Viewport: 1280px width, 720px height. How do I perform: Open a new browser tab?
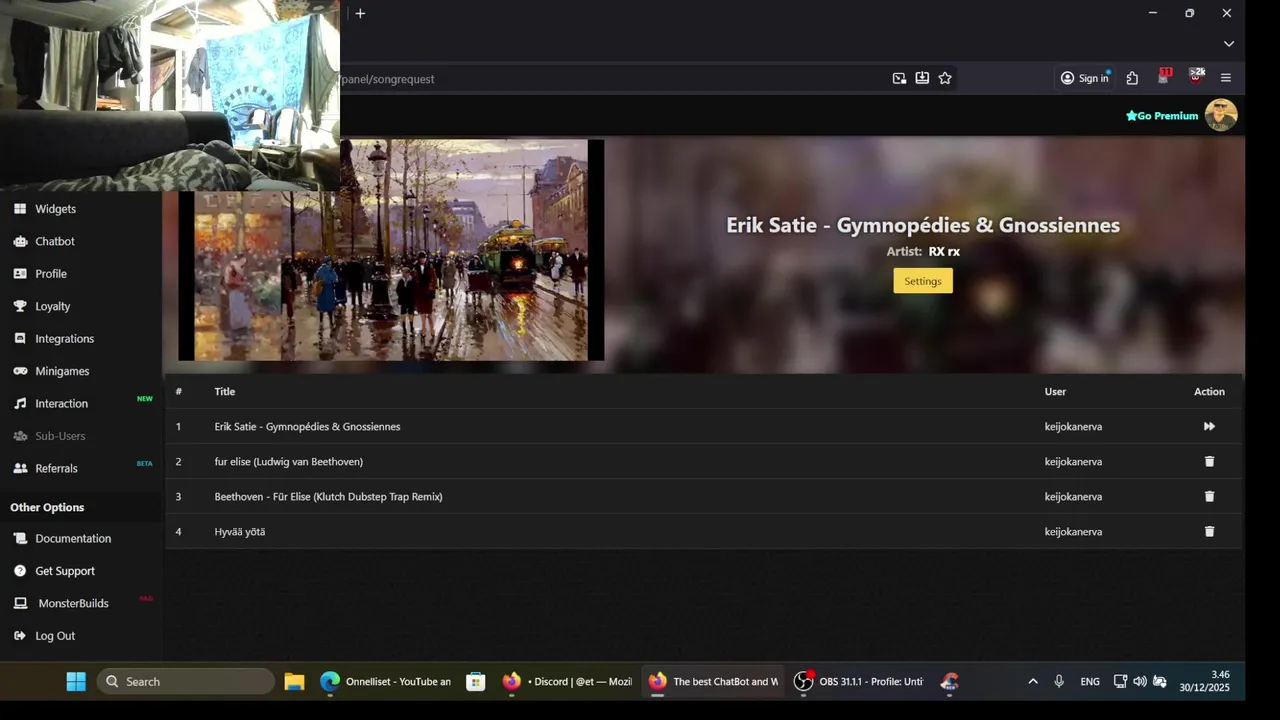[x=360, y=13]
